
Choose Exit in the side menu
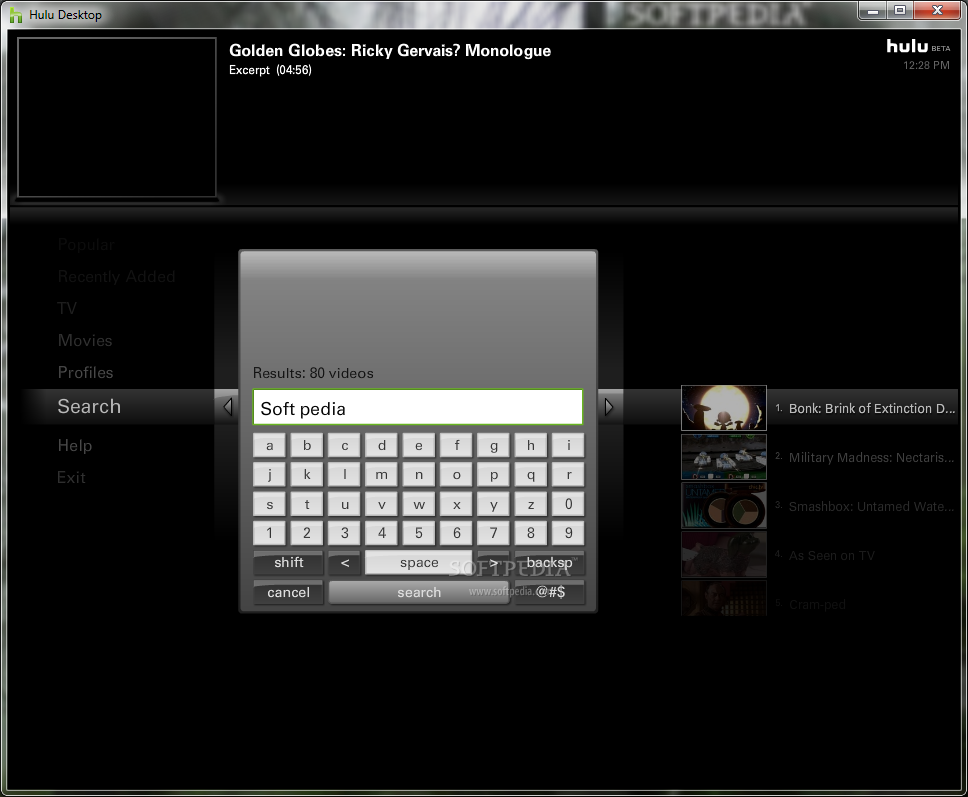(x=71, y=477)
